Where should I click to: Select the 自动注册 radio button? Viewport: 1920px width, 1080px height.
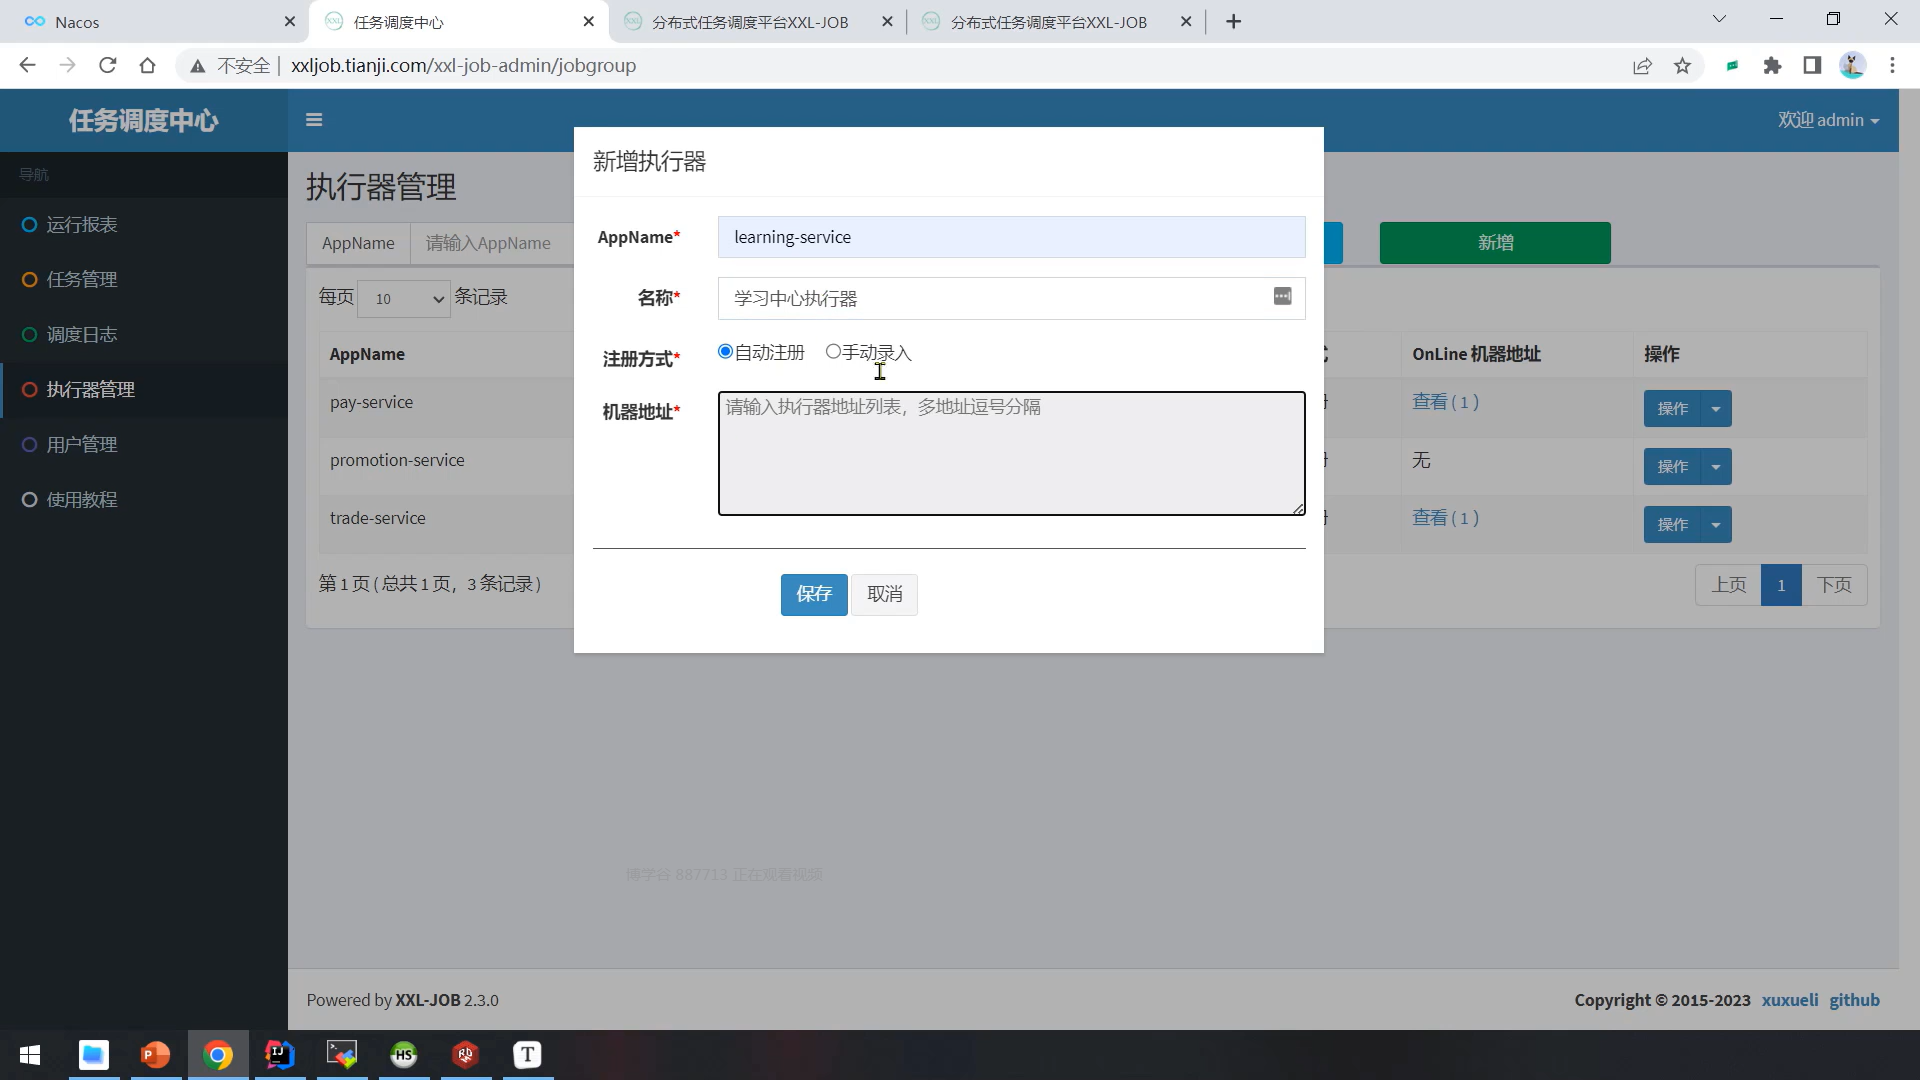(x=725, y=352)
